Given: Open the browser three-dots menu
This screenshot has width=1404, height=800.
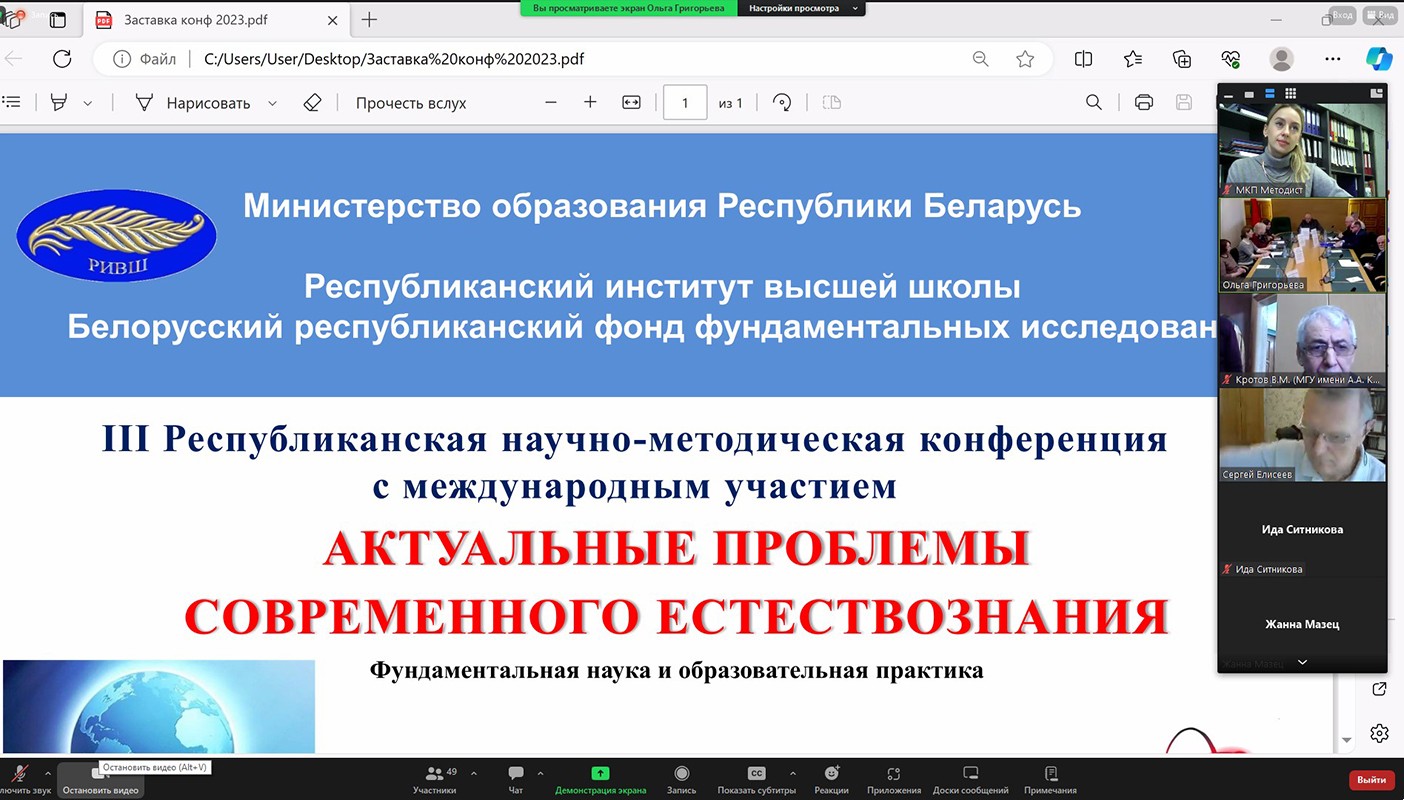Looking at the screenshot, I should [x=1332, y=59].
